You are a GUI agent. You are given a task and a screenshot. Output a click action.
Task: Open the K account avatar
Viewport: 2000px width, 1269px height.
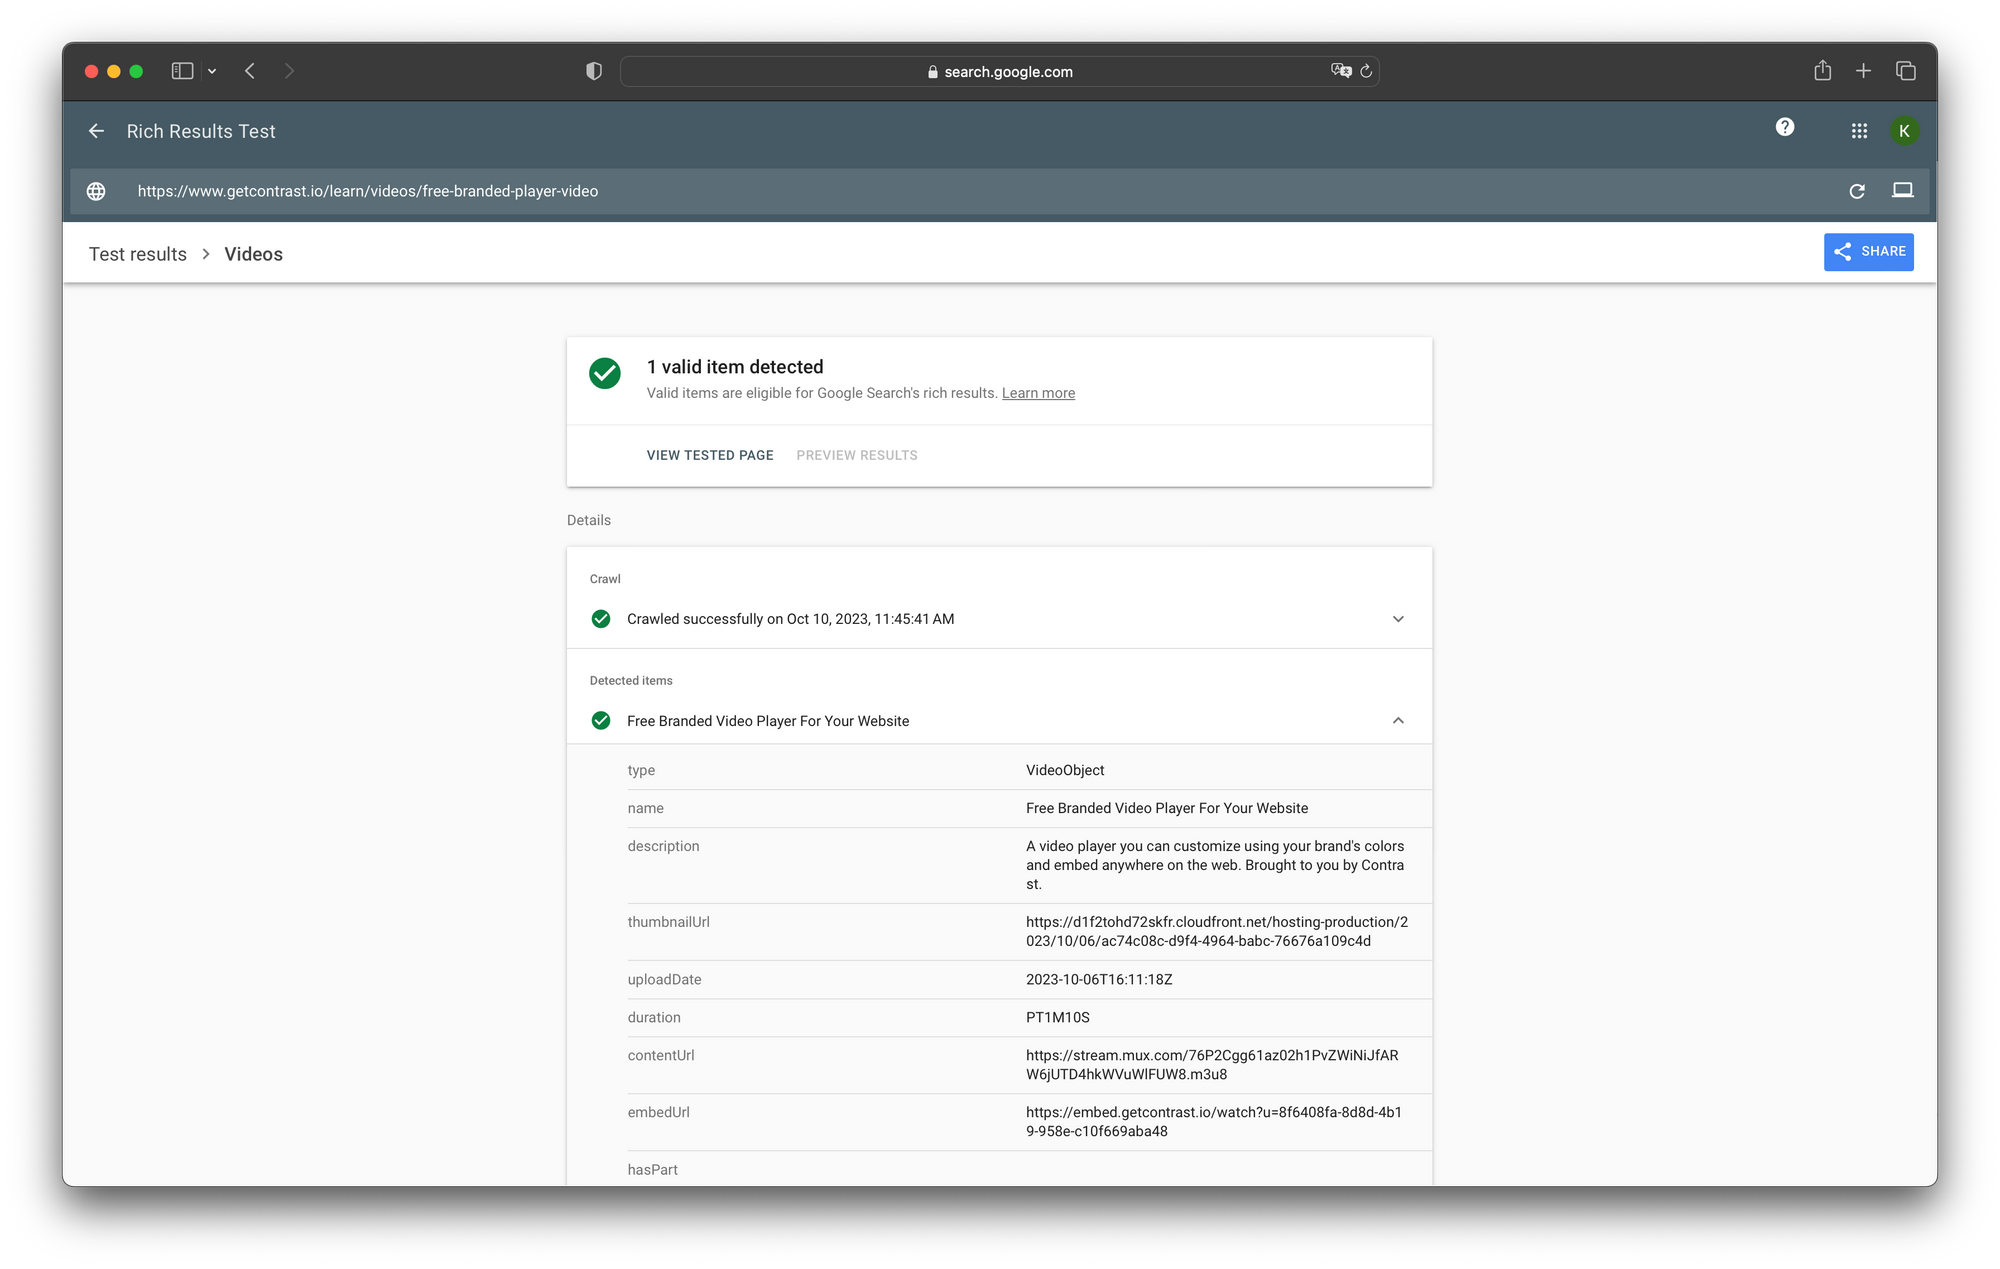click(x=1904, y=131)
